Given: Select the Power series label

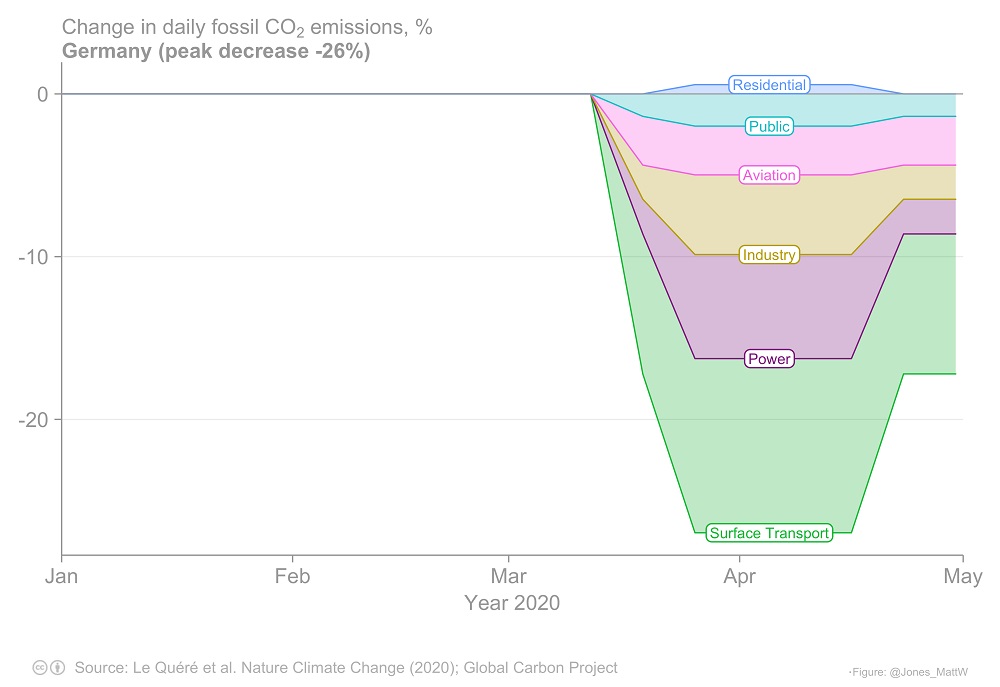Looking at the screenshot, I should point(769,359).
